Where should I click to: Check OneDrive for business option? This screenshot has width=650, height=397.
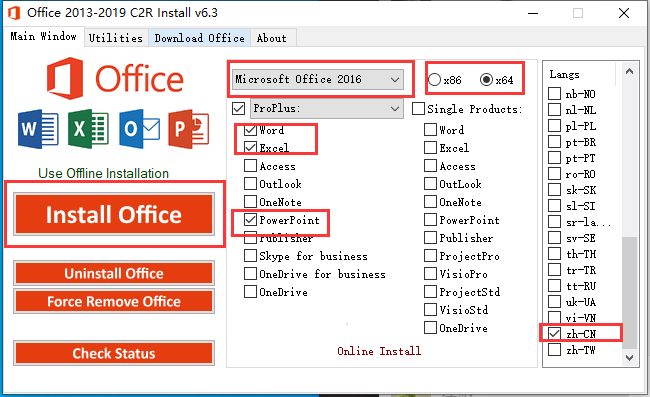250,274
